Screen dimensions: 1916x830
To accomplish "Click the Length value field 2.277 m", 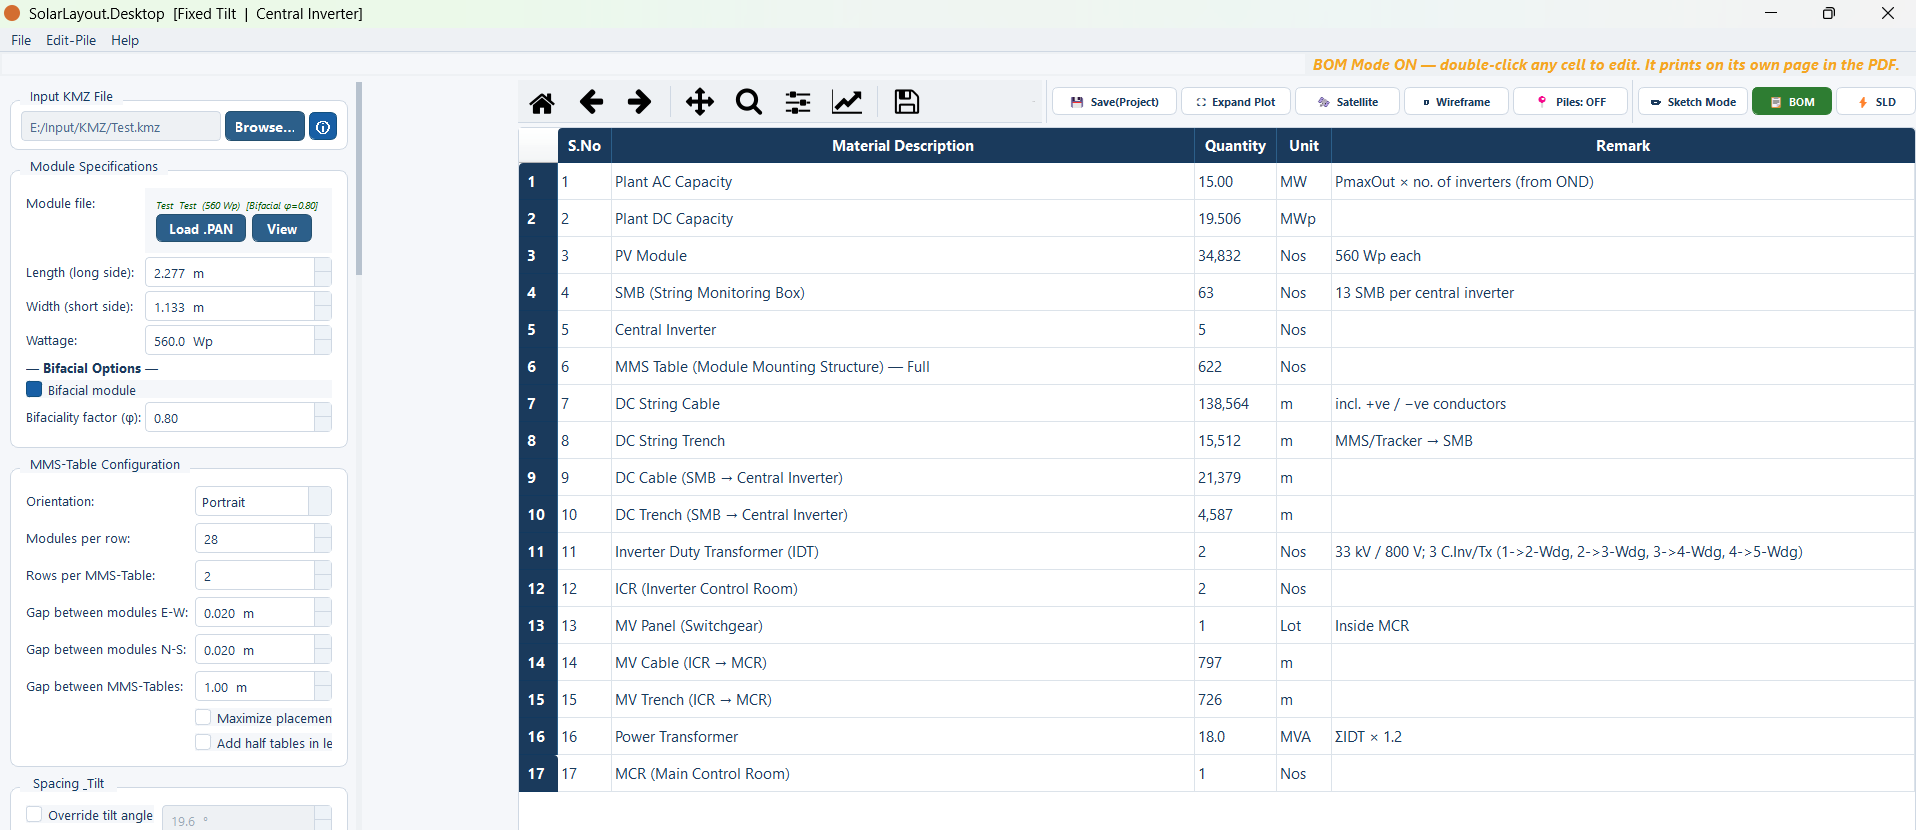I will pyautogui.click(x=230, y=272).
